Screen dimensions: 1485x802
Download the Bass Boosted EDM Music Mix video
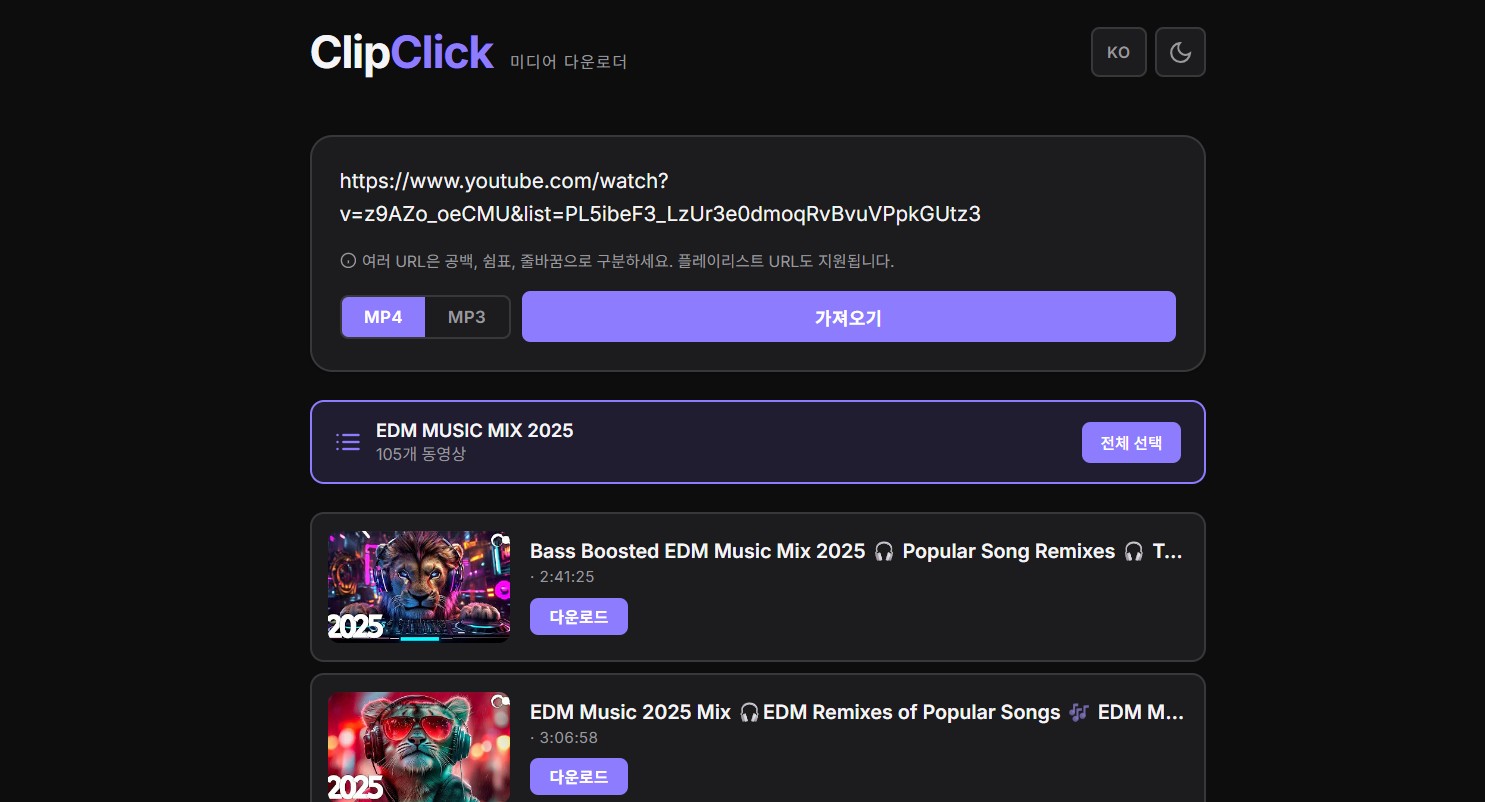579,617
